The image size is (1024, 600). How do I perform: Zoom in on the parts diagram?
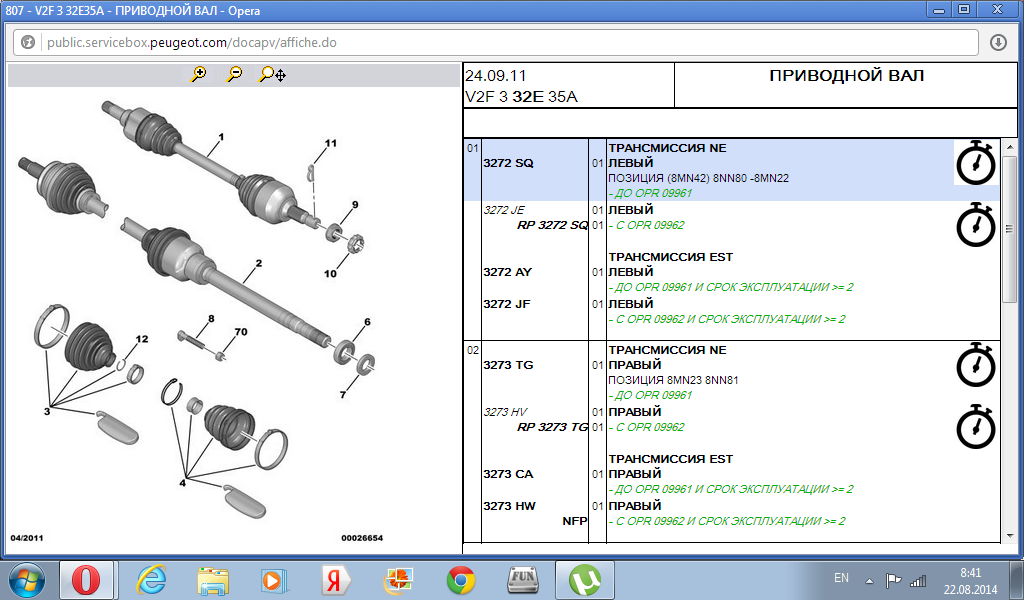tap(199, 74)
